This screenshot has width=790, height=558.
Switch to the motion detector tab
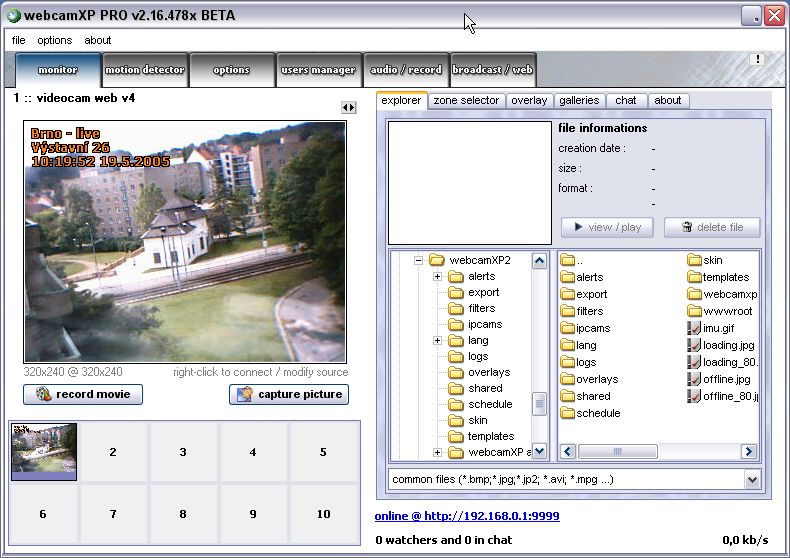[x=145, y=69]
